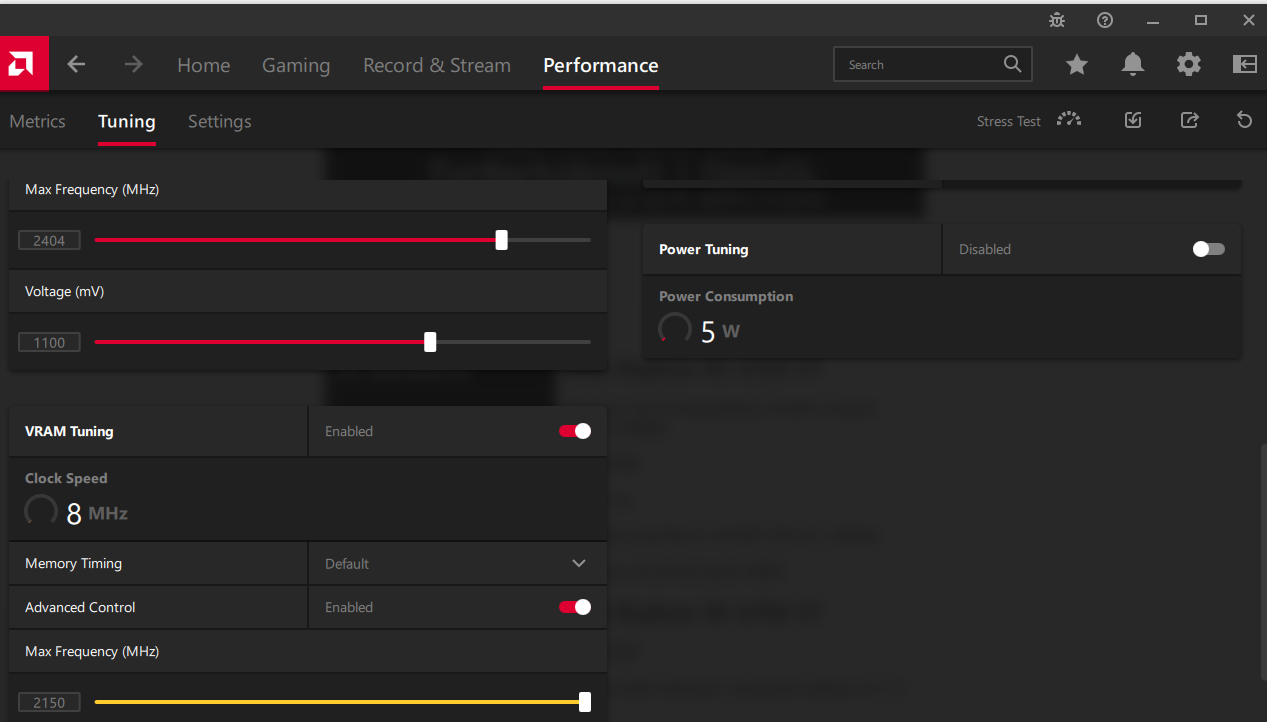Image resolution: width=1267 pixels, height=722 pixels.
Task: Open settings gear icon
Action: (1189, 65)
